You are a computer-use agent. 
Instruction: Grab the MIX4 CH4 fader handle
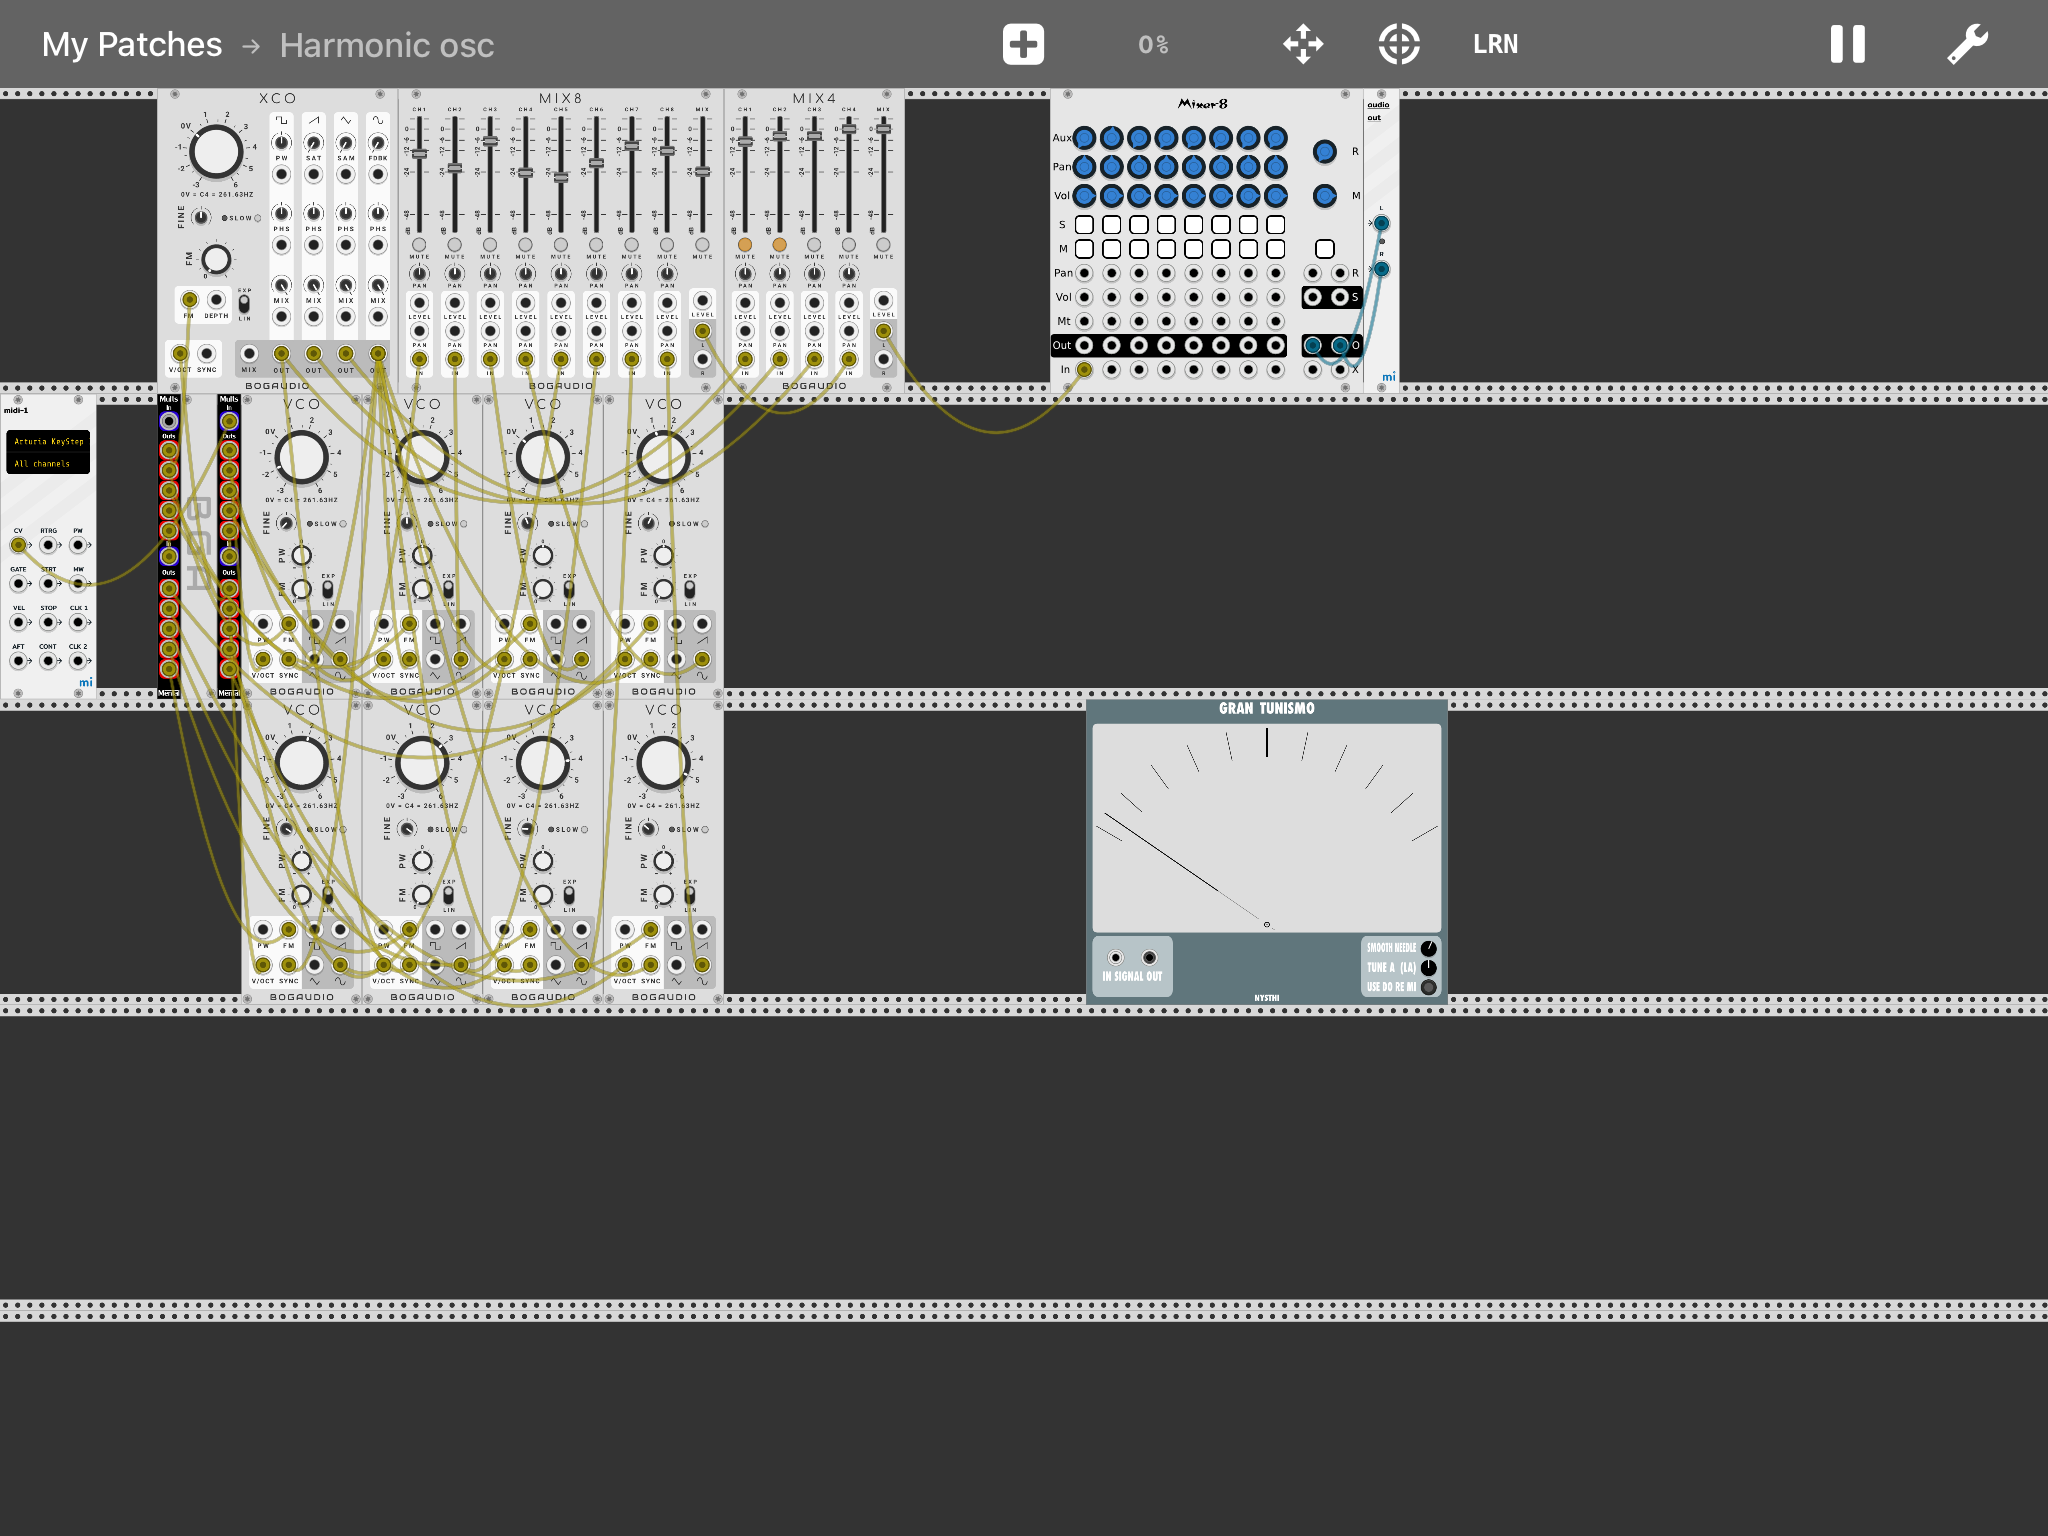[849, 128]
